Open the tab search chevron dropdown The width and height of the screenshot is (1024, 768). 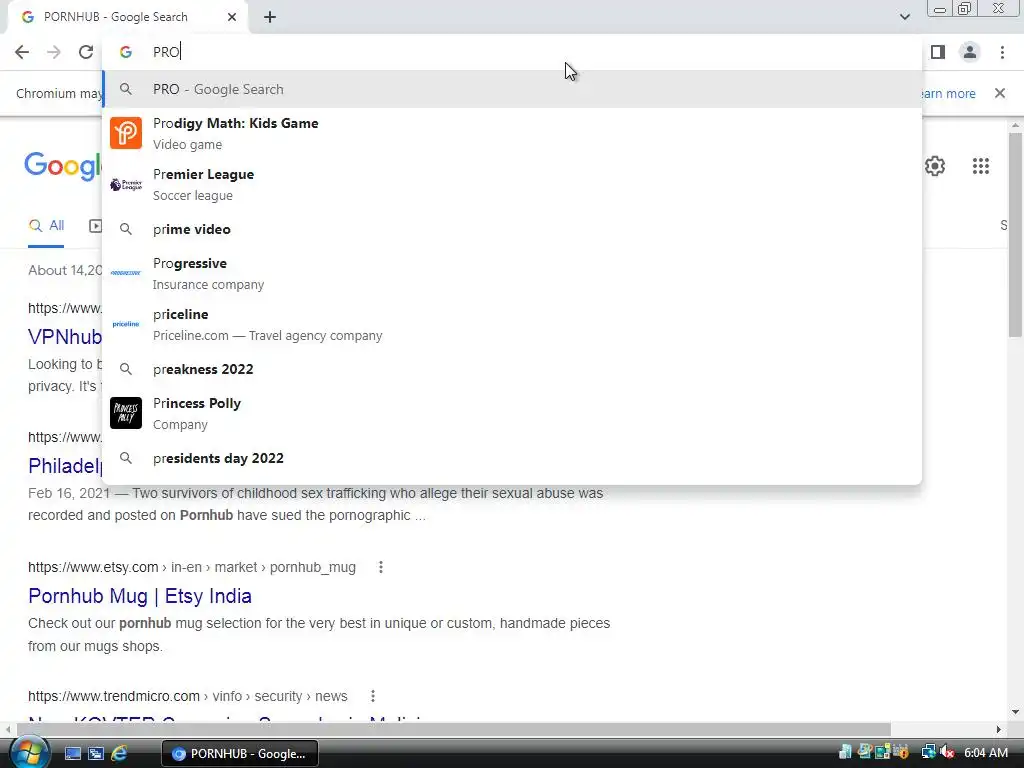coord(904,17)
